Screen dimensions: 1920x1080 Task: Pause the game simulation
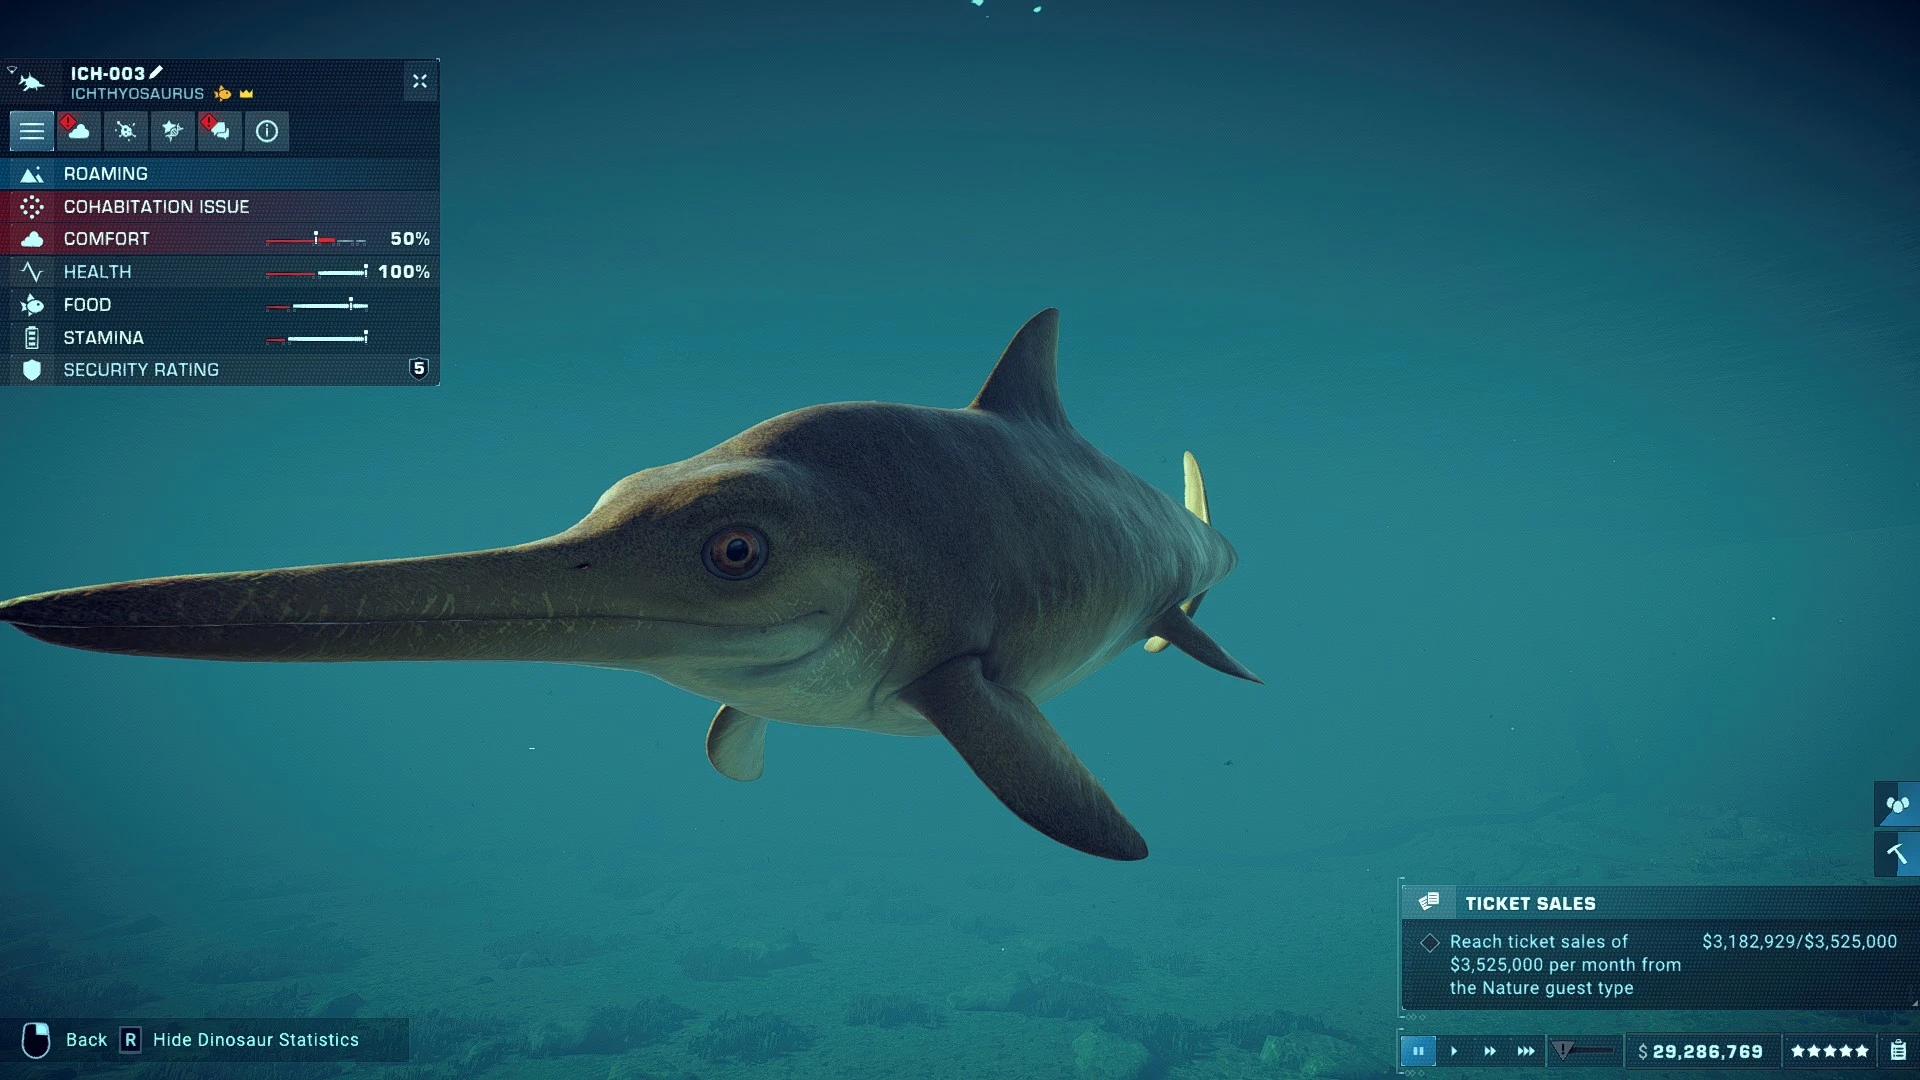pyautogui.click(x=1418, y=1051)
